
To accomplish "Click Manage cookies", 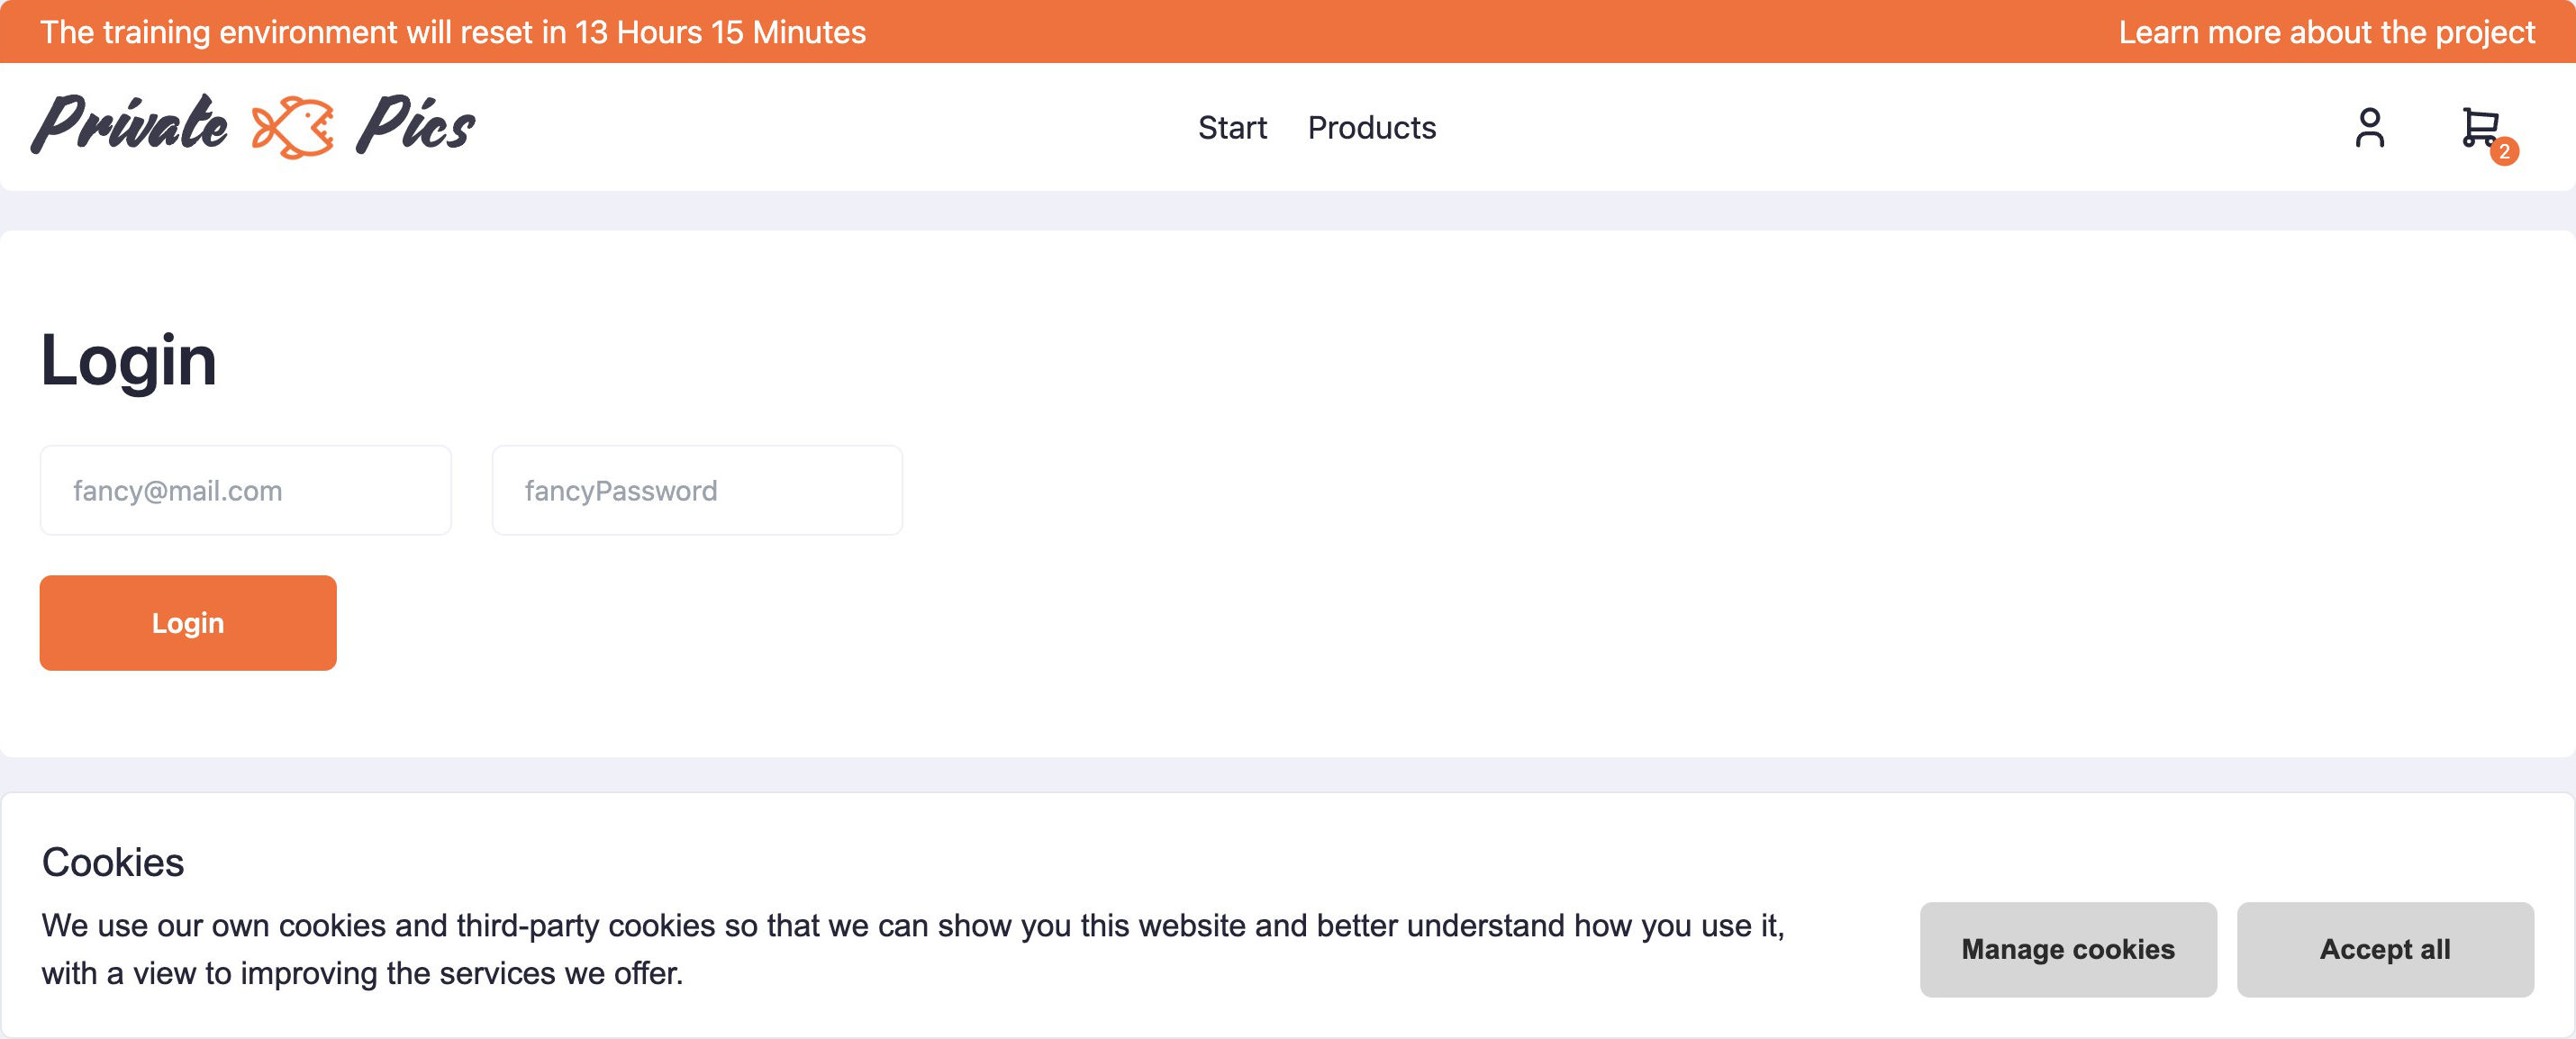I will (2068, 949).
